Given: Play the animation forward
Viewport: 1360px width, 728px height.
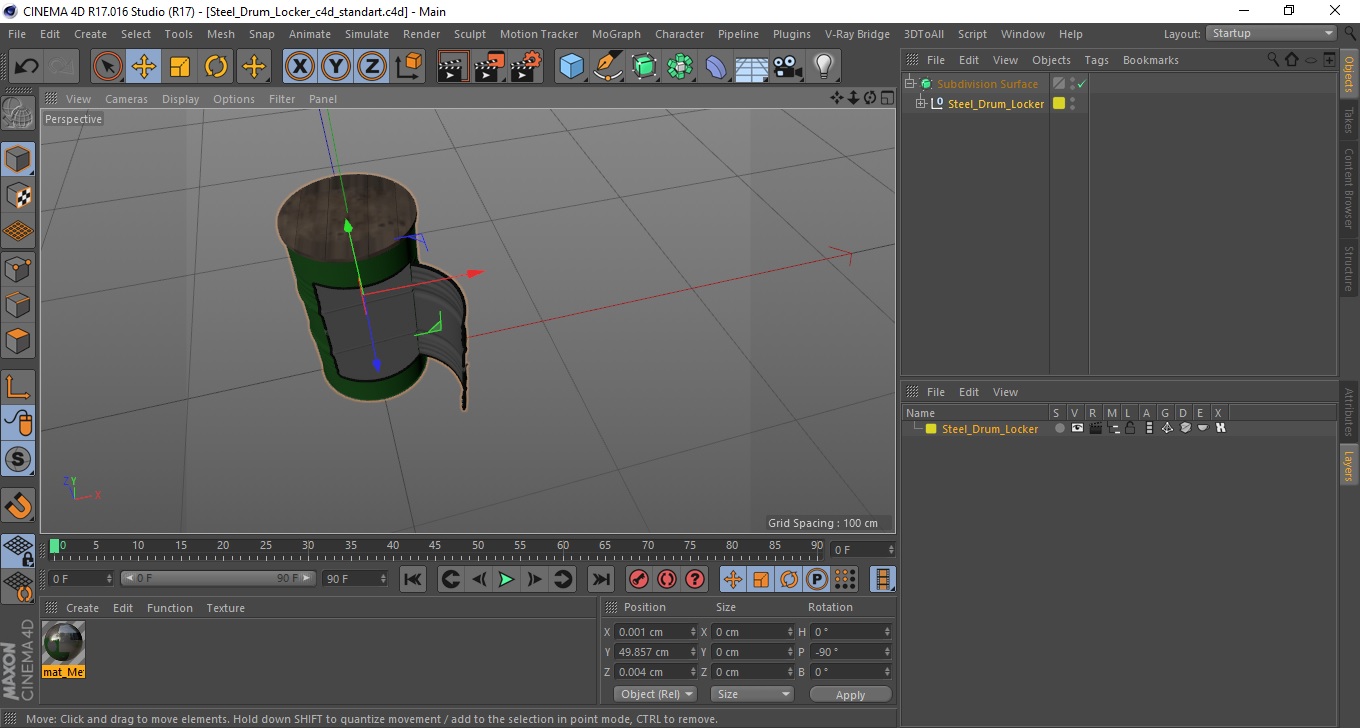Looking at the screenshot, I should coord(507,579).
